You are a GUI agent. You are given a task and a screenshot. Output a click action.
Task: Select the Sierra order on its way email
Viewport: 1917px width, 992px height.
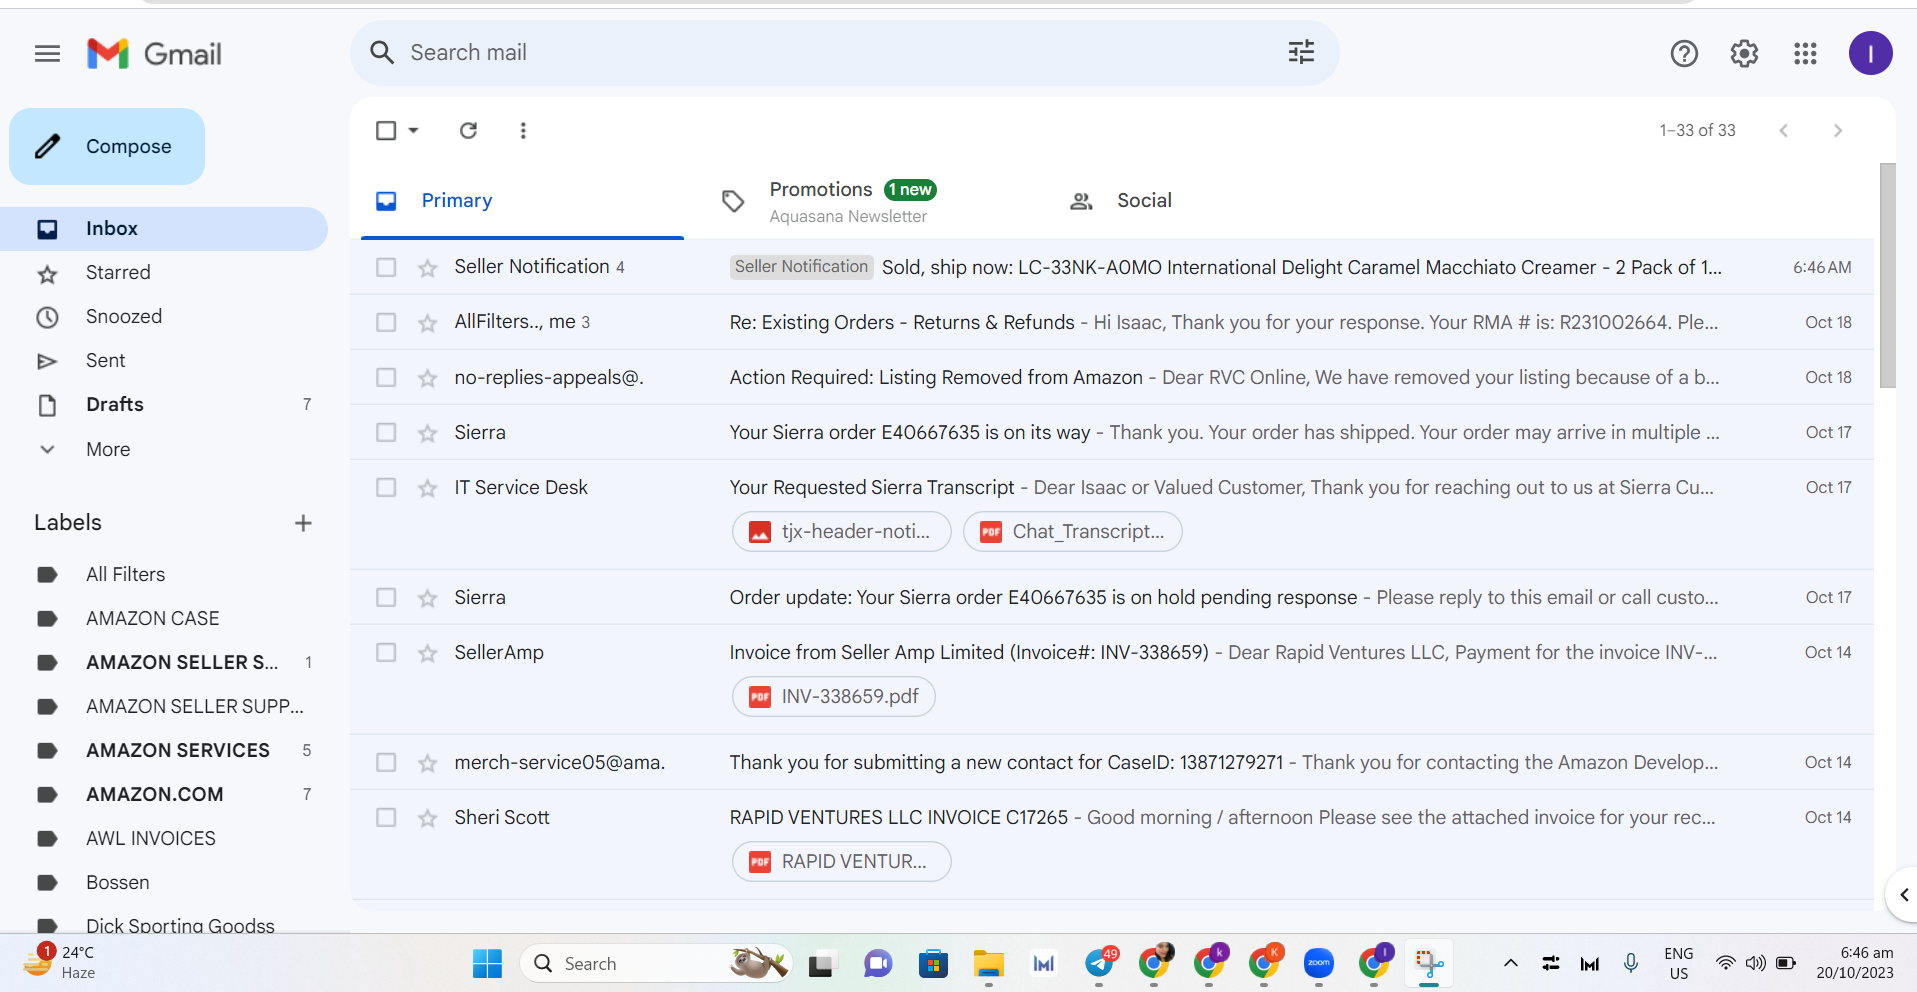(x=386, y=432)
